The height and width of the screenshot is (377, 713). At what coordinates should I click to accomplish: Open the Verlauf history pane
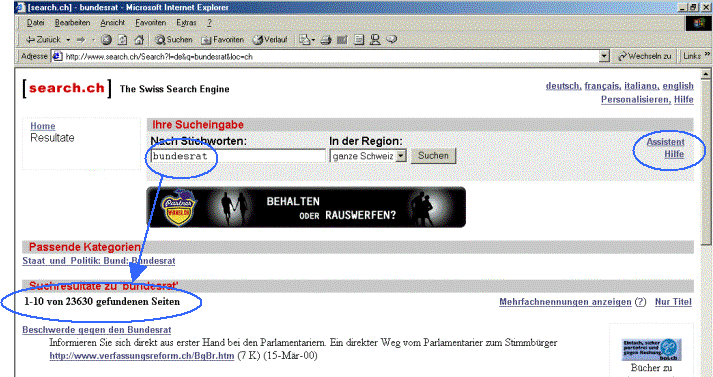[x=270, y=40]
